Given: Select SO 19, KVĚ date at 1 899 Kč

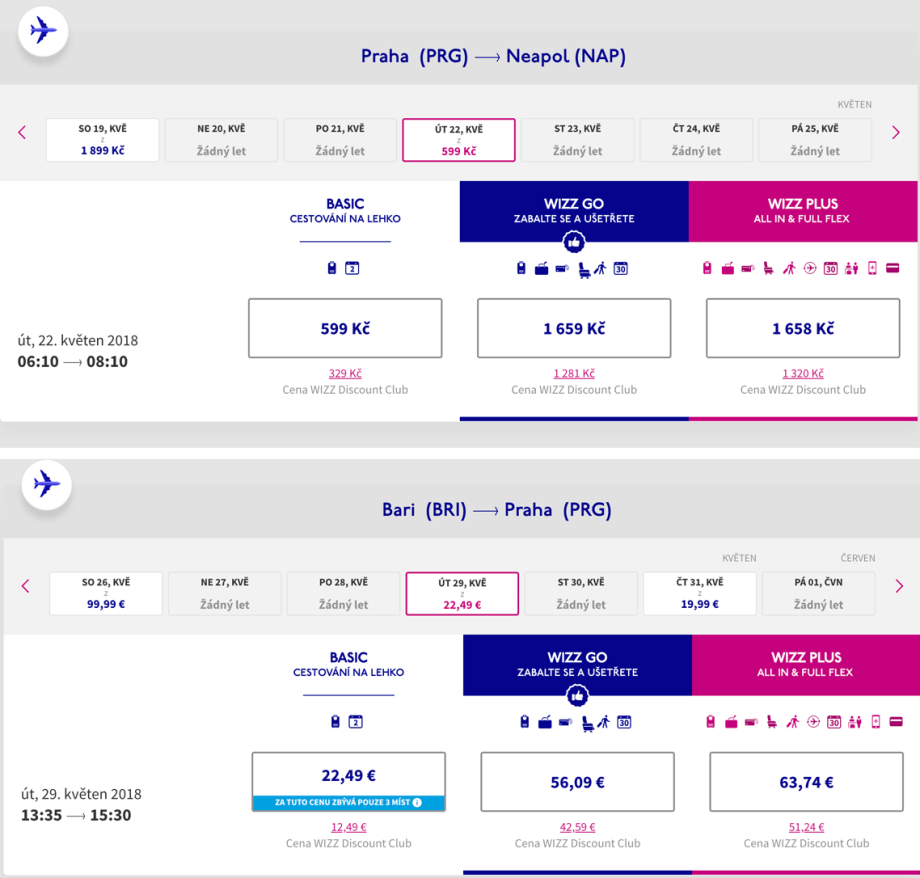Looking at the screenshot, I should [x=102, y=140].
